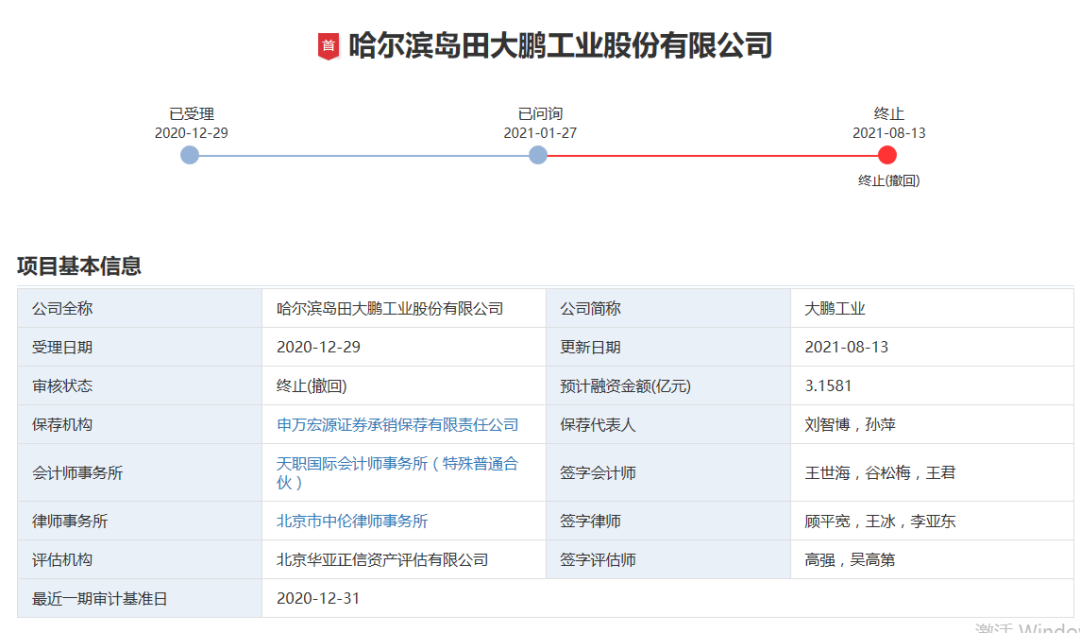The width and height of the screenshot is (1080, 633).
Task: Click the 会计师事务所 label cell
Action: tap(140, 473)
